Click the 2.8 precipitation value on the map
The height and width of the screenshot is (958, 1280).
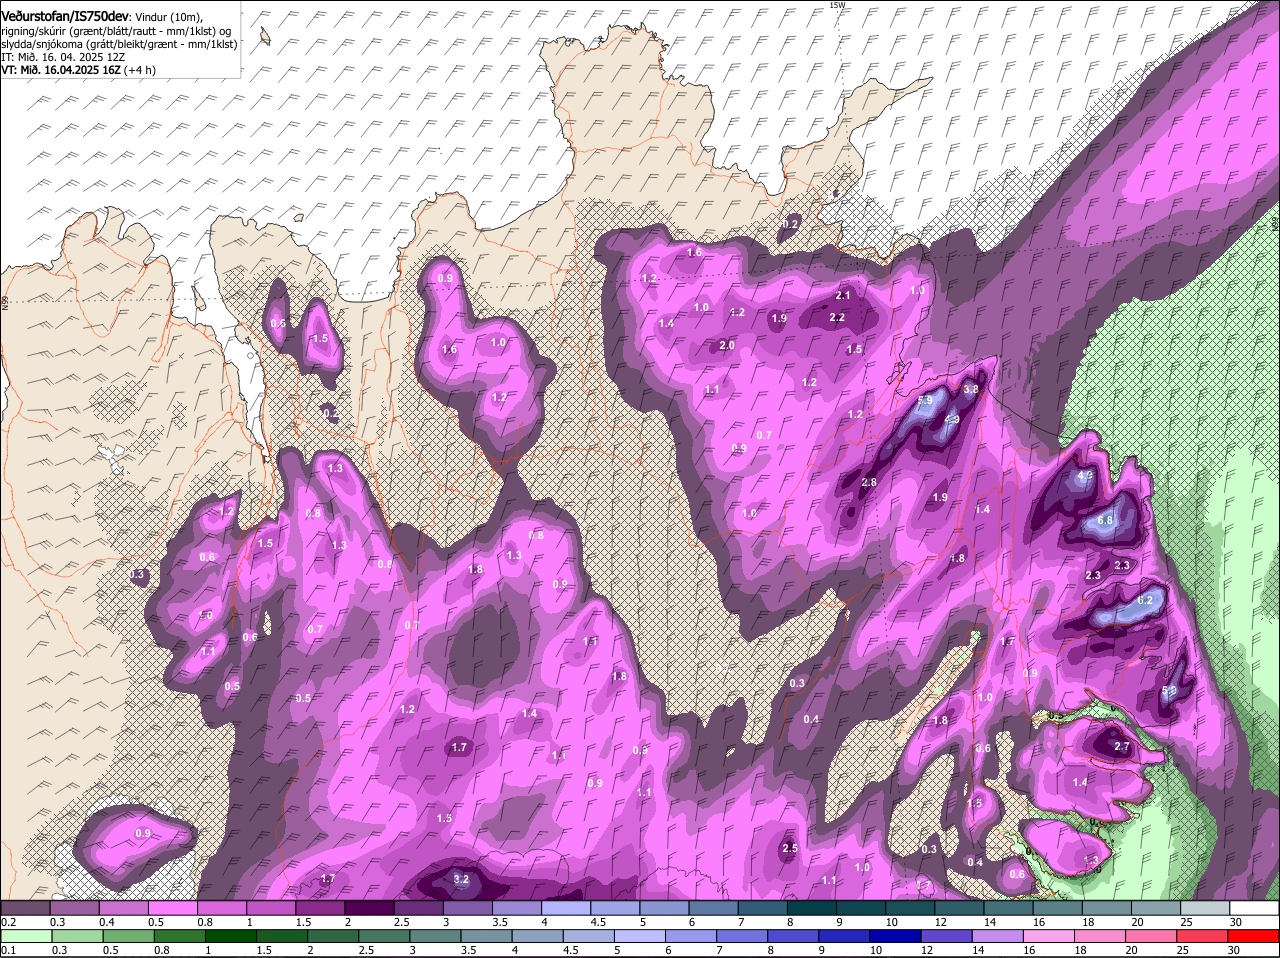(x=869, y=483)
